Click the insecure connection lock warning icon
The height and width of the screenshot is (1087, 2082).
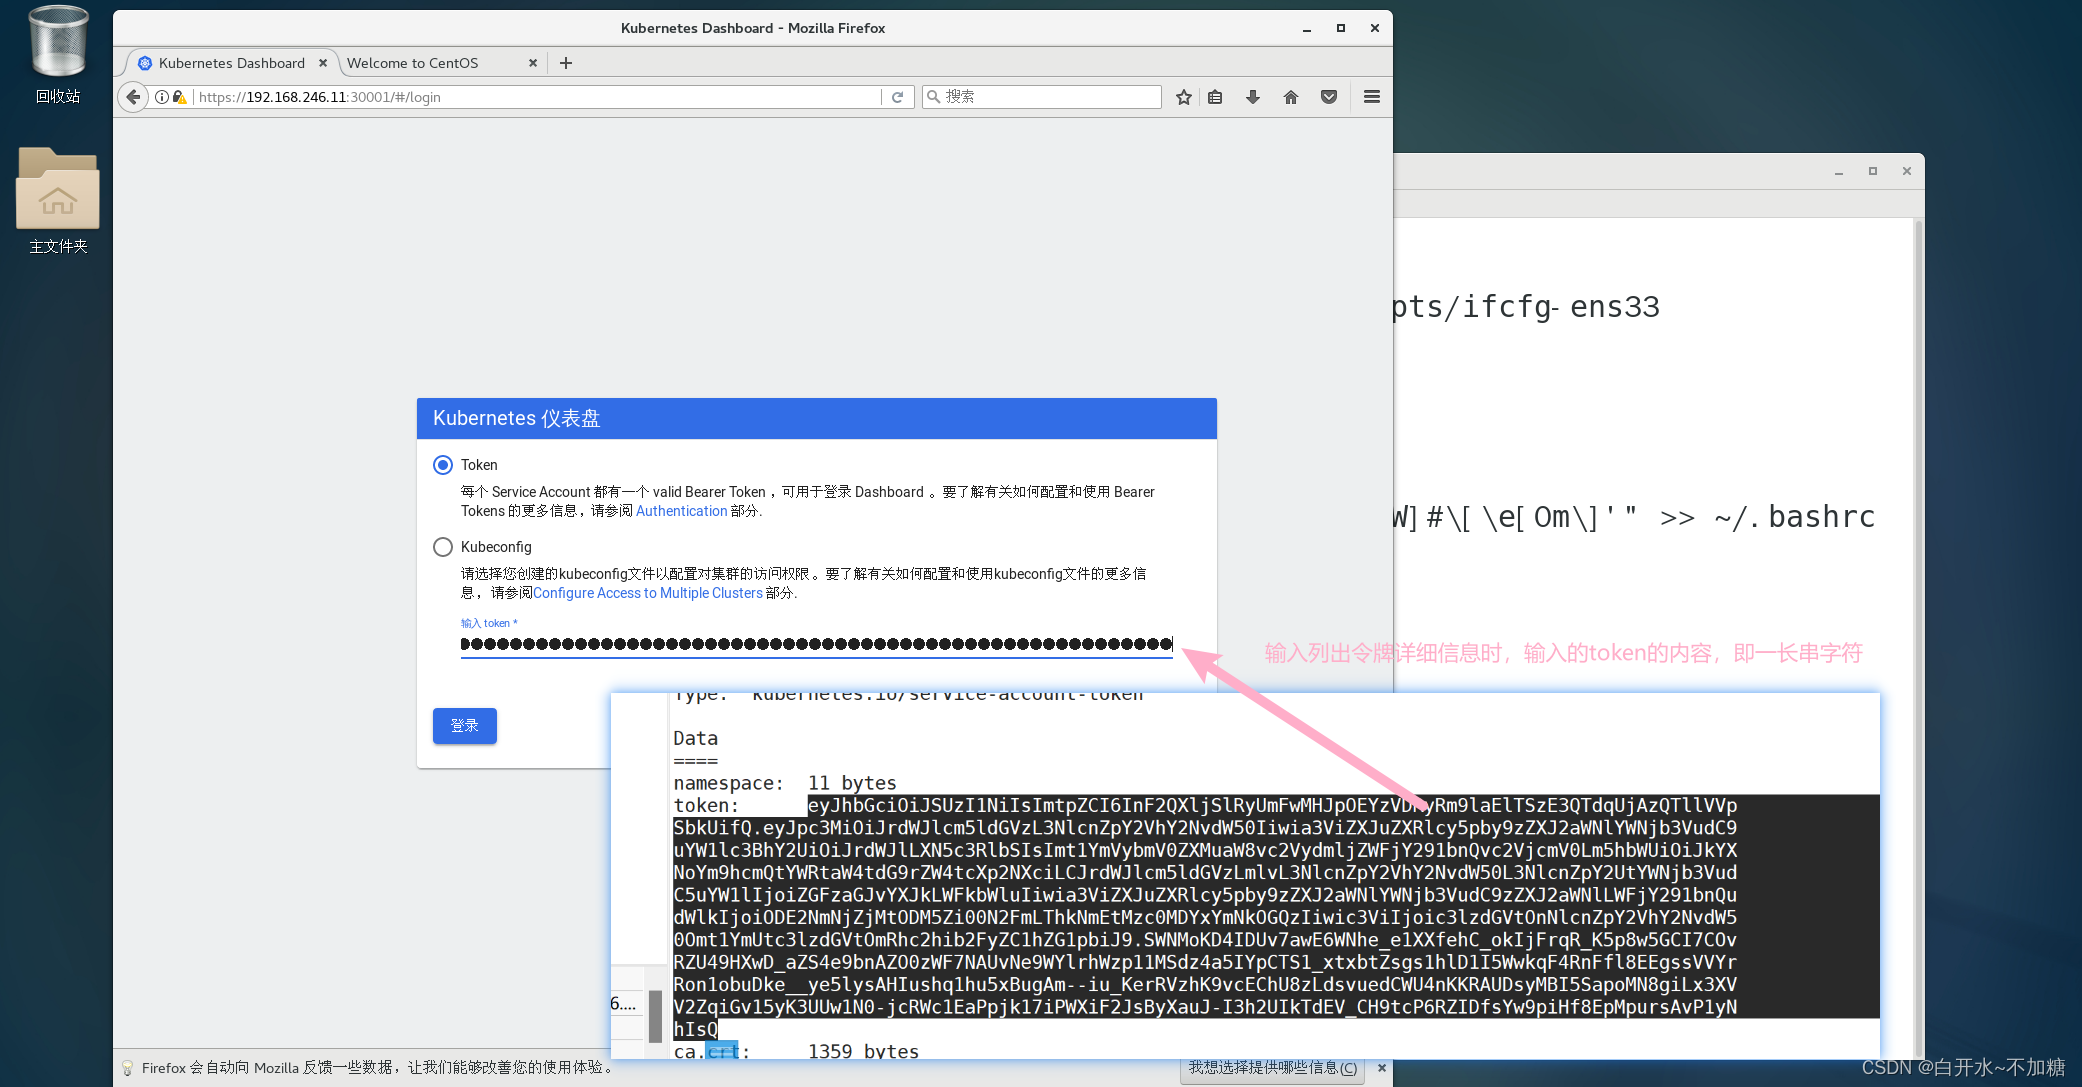180,97
